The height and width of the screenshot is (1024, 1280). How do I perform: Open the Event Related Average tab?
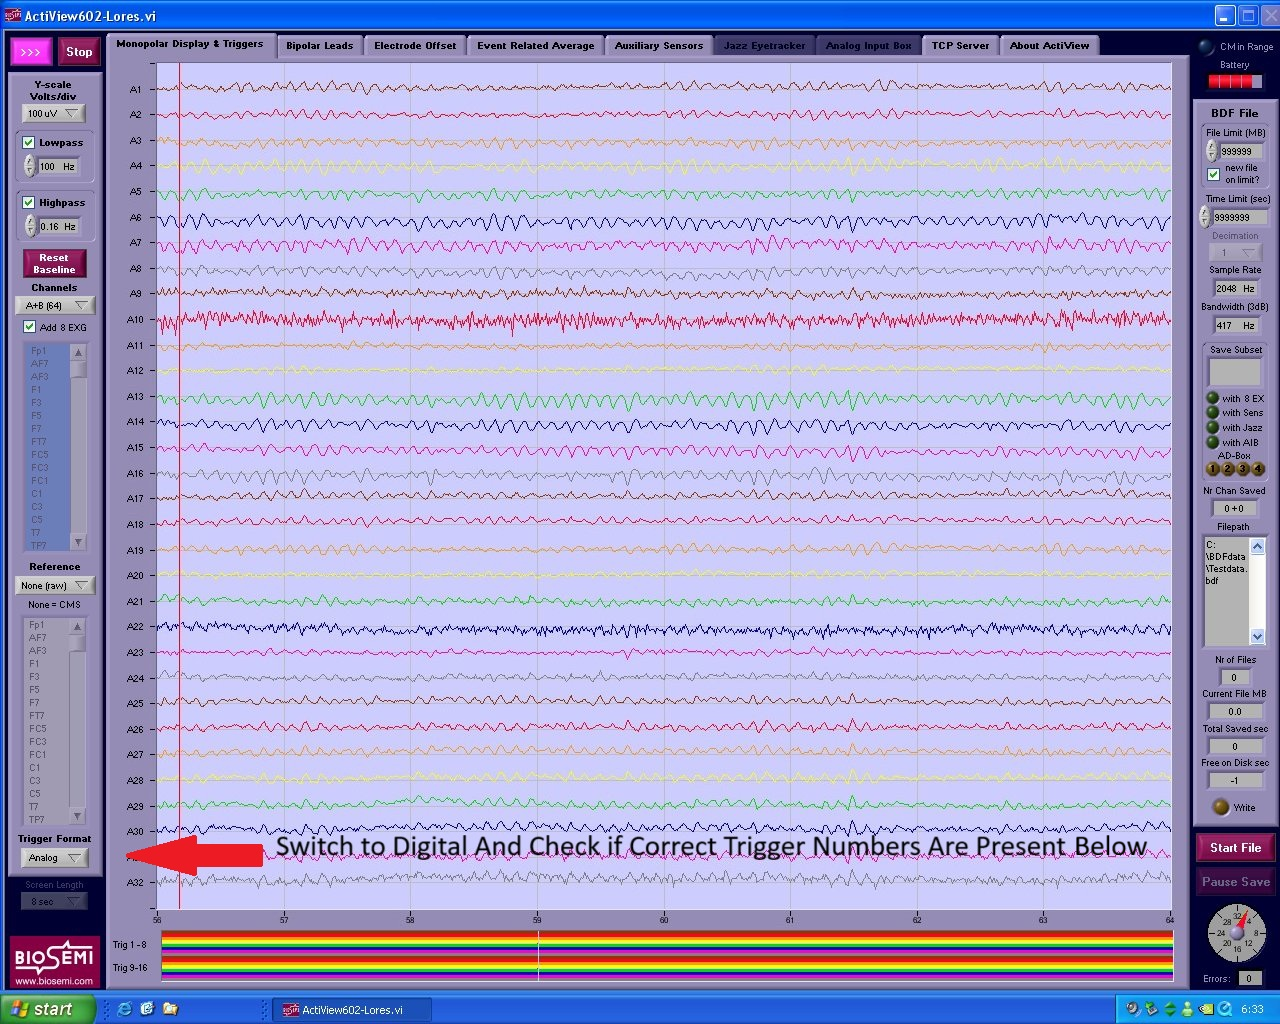tap(535, 46)
